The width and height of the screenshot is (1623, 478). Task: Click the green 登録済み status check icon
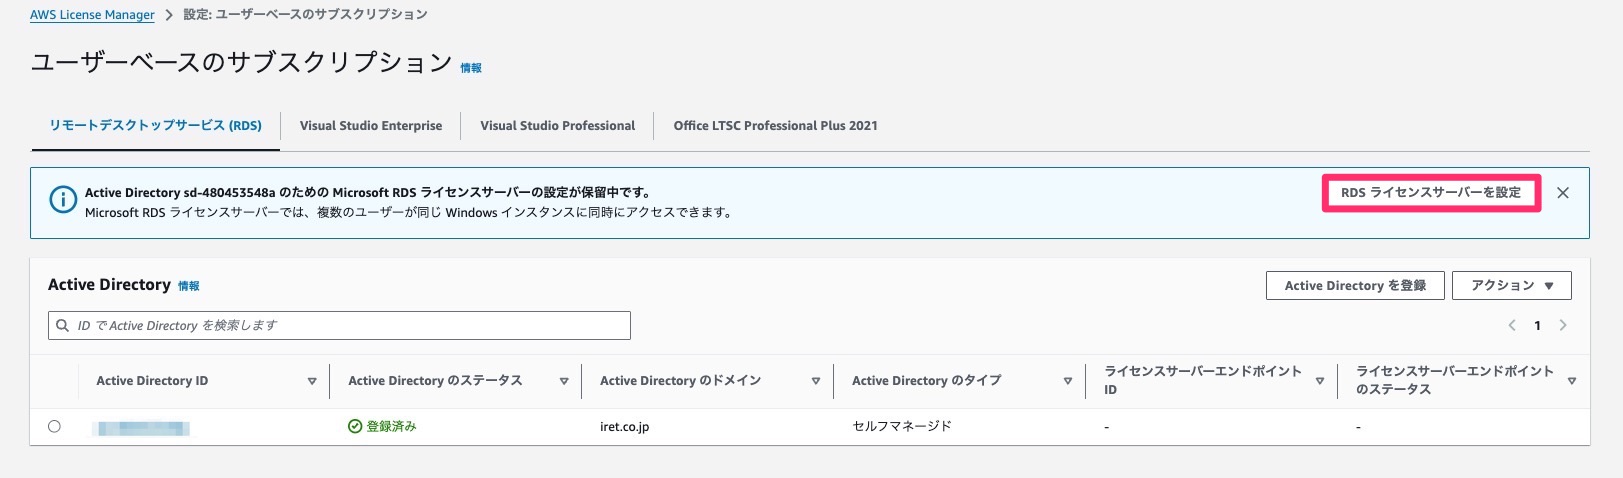click(355, 427)
